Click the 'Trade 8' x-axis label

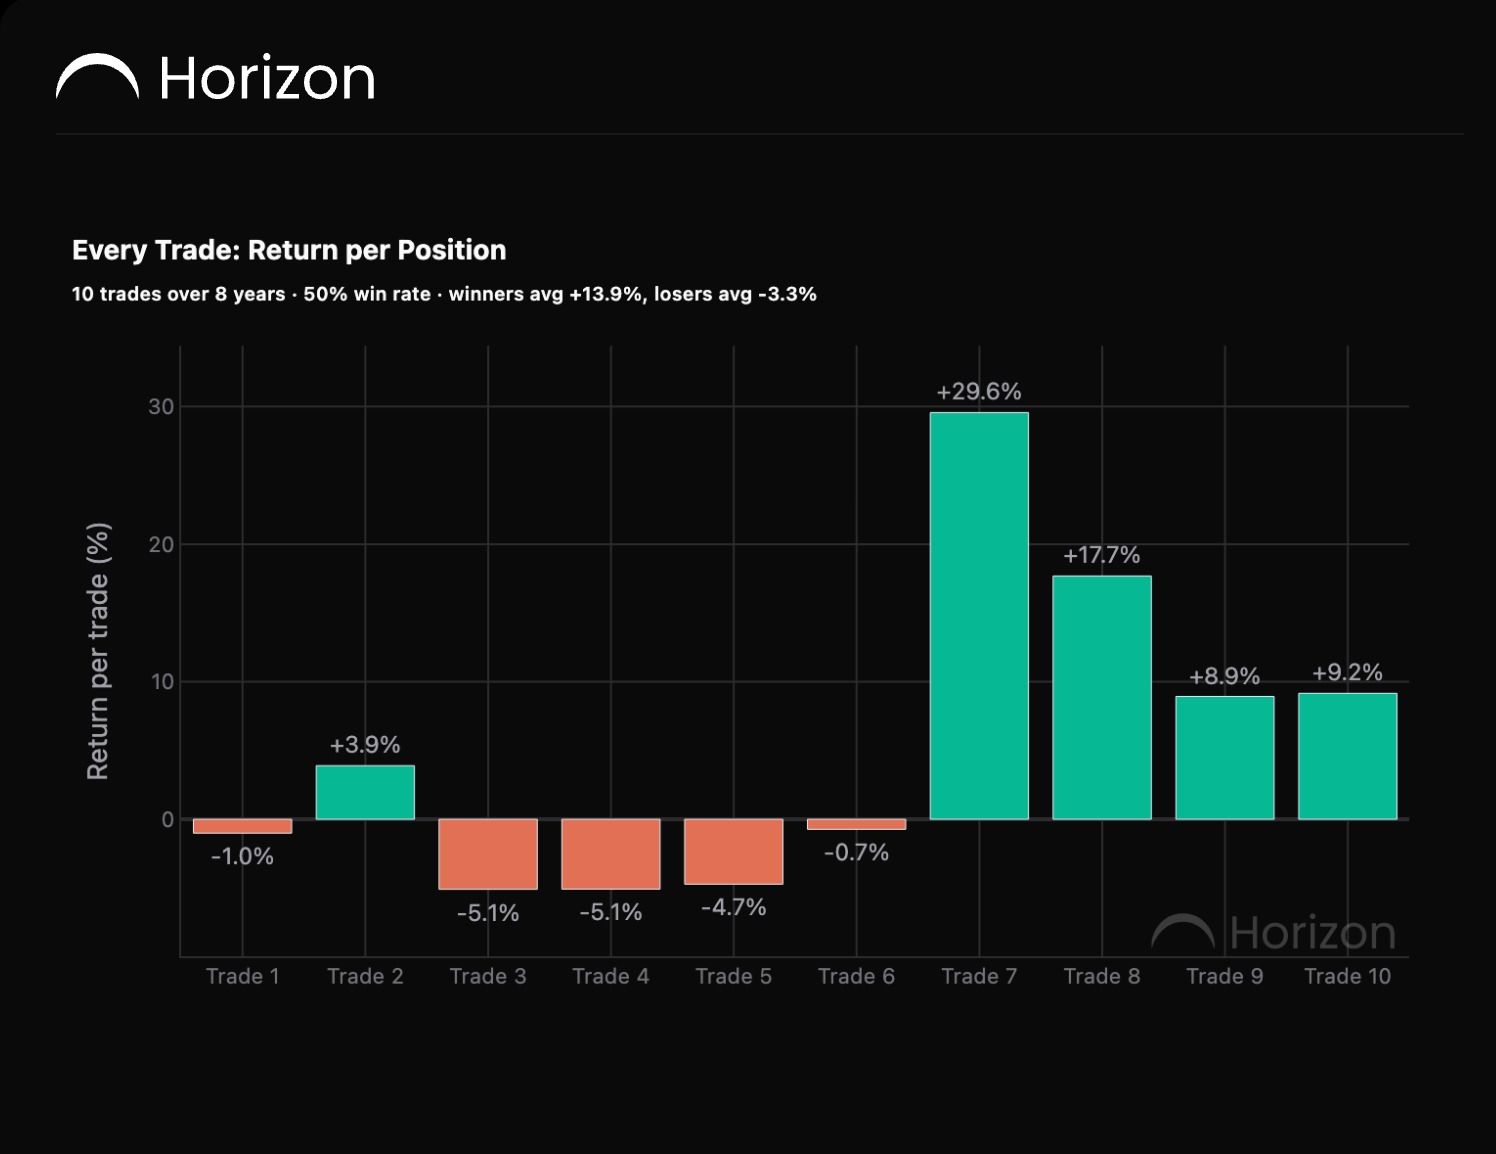[x=1102, y=976]
